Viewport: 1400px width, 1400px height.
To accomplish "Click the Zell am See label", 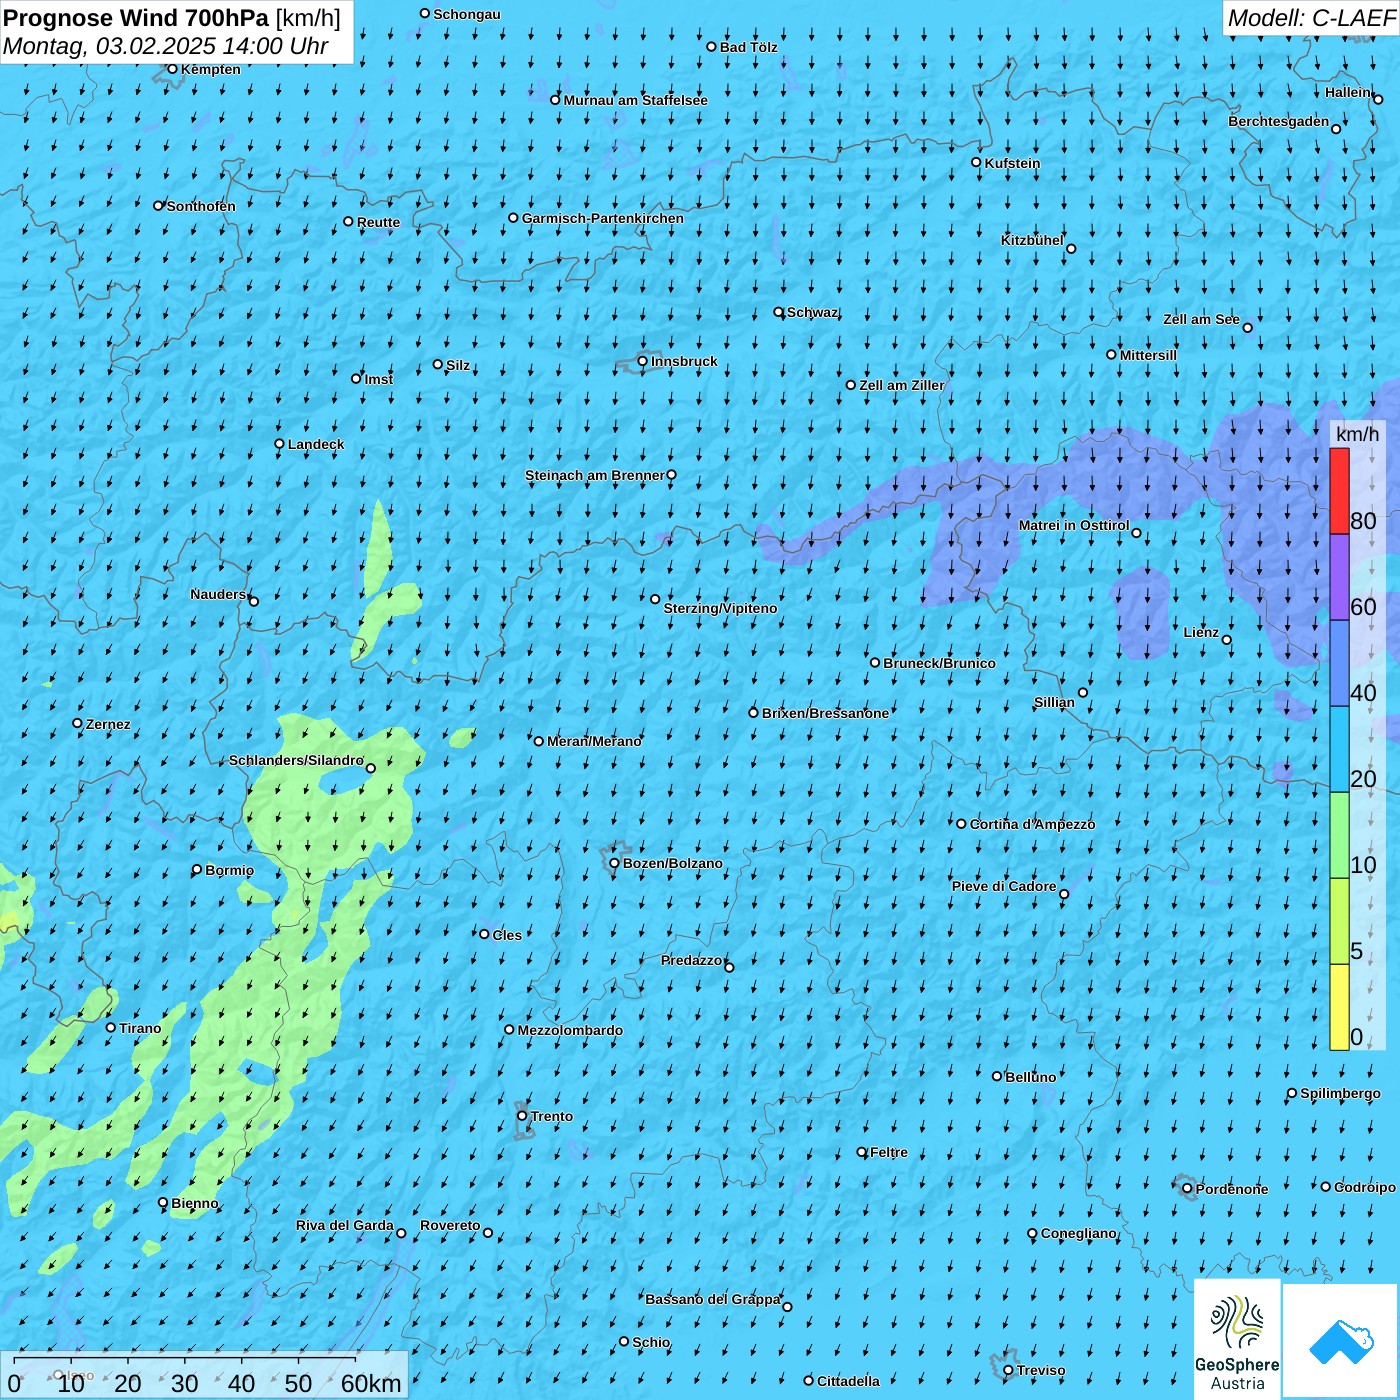I will (1201, 319).
